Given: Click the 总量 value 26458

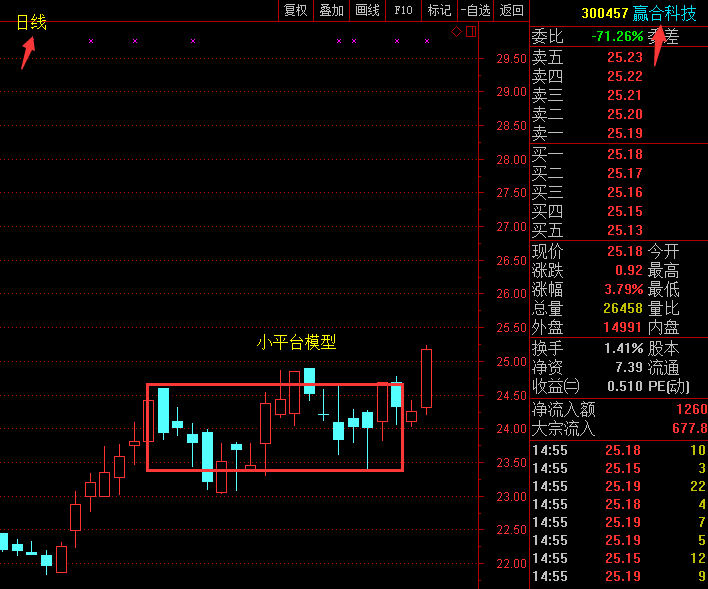Looking at the screenshot, I should [x=623, y=308].
